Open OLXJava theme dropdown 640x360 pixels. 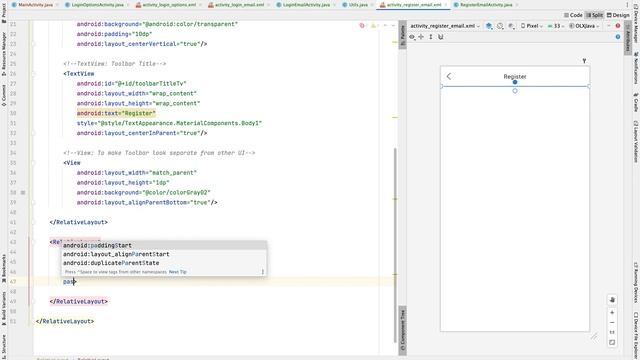[584, 26]
